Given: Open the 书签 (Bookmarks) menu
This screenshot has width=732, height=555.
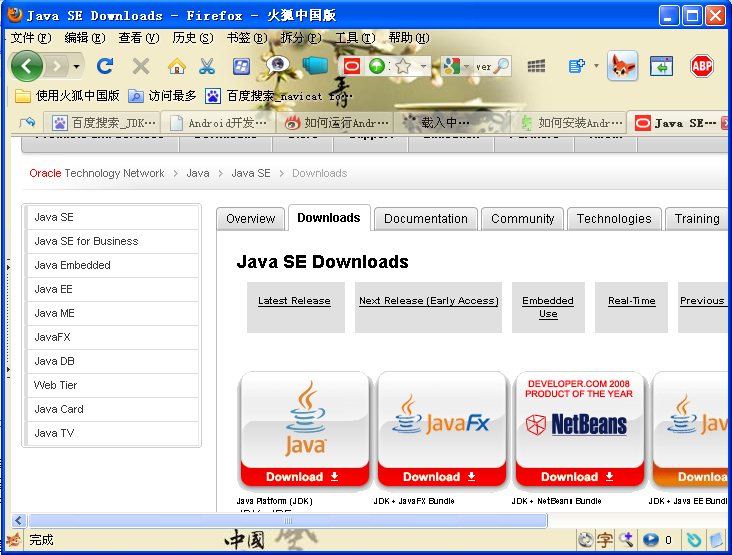Looking at the screenshot, I should 245,38.
